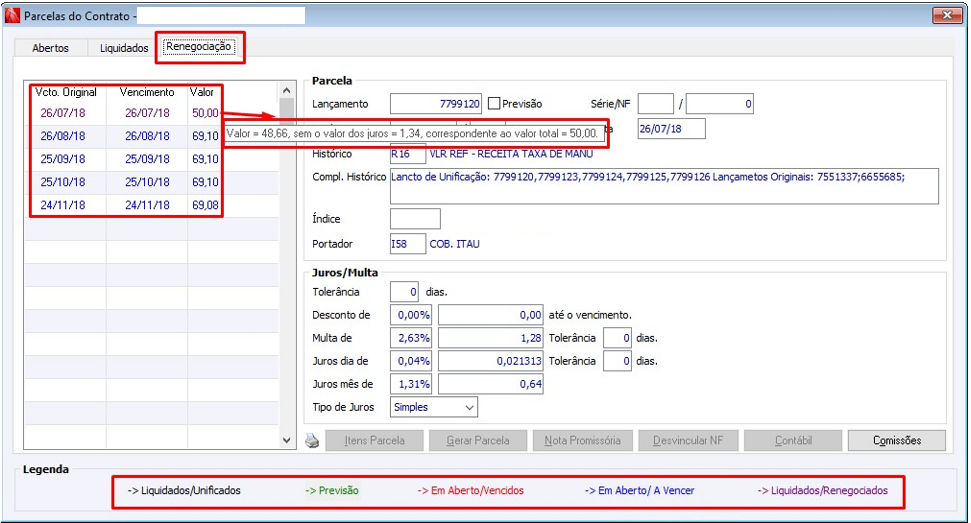971x523 pixels.
Task: Click the Vcto. Original column header
Action: tap(66, 92)
